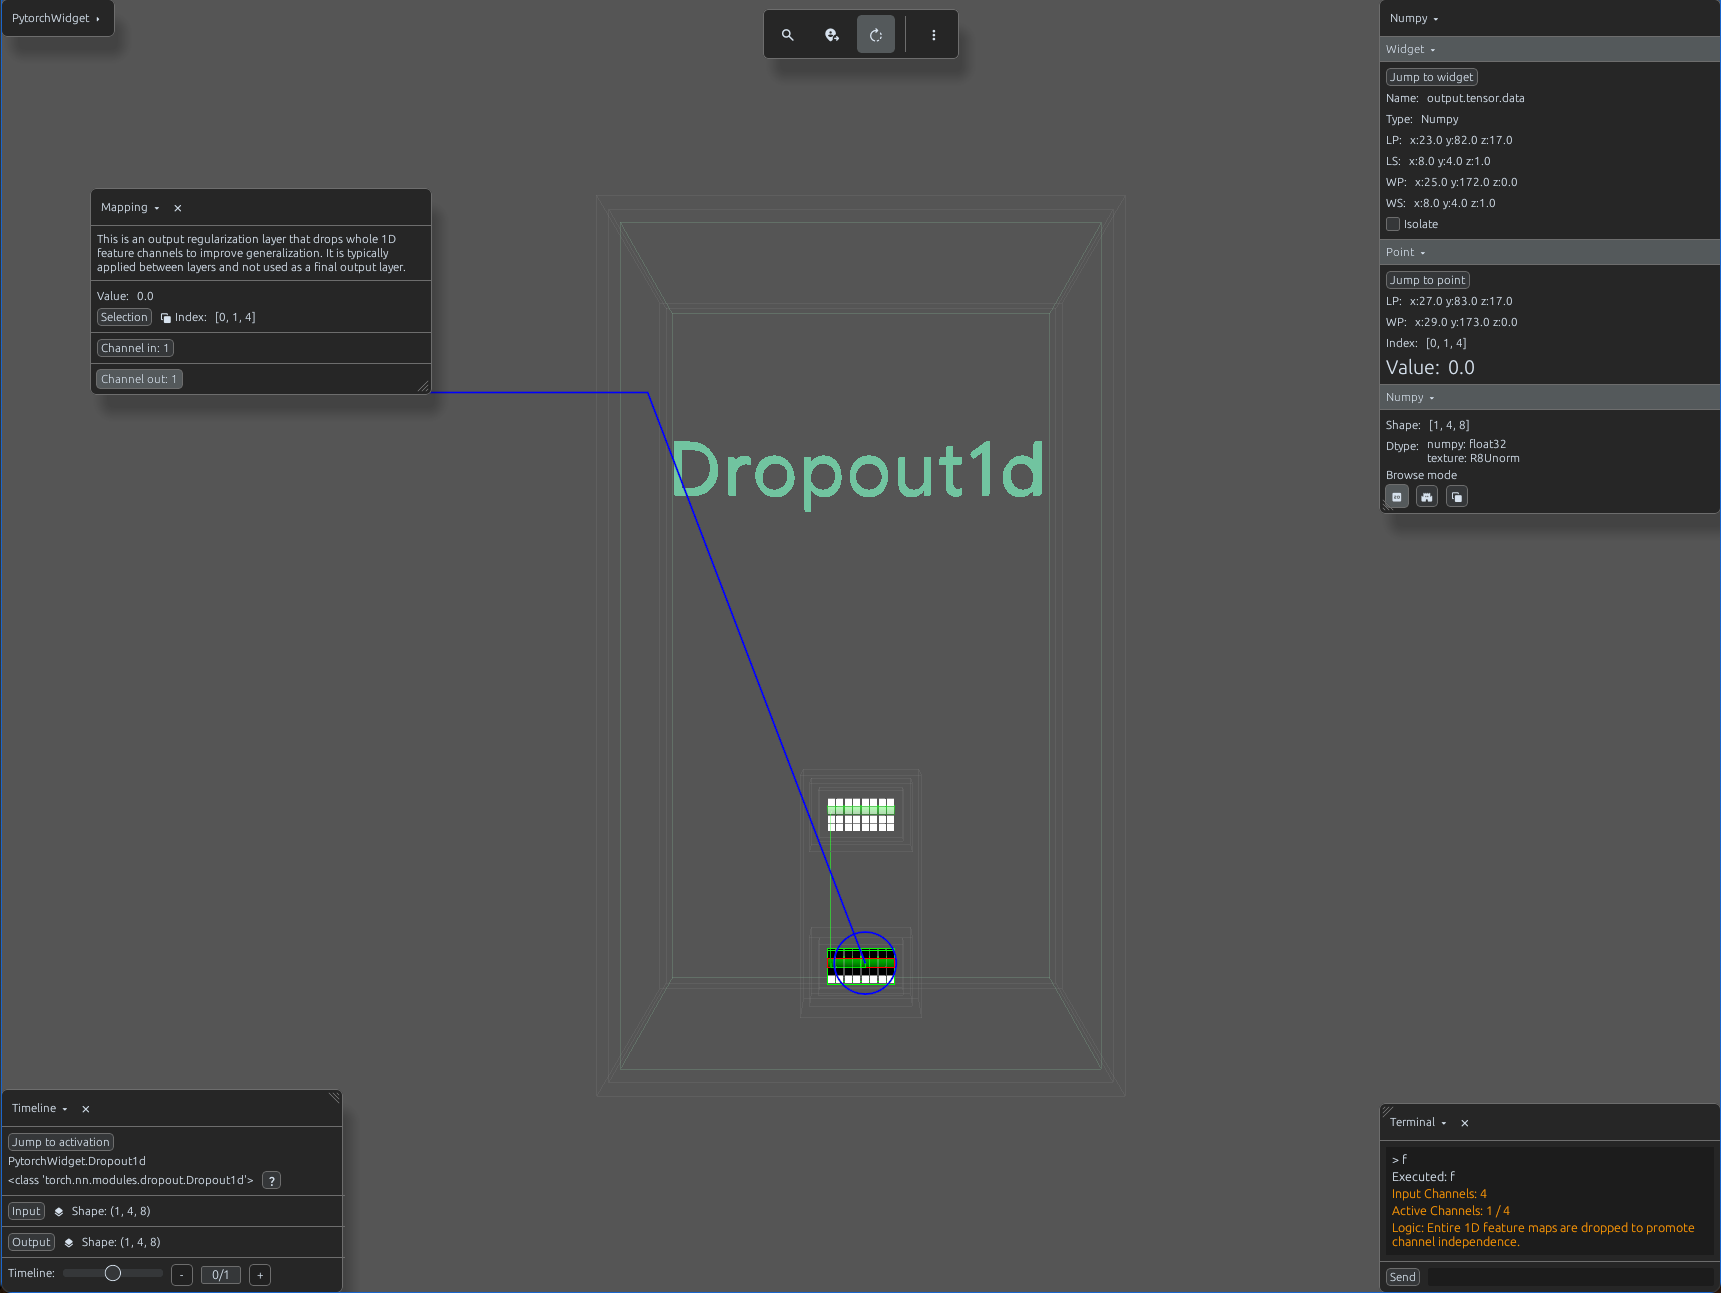Select the castle browse mode icon
The width and height of the screenshot is (1721, 1293).
(1427, 497)
